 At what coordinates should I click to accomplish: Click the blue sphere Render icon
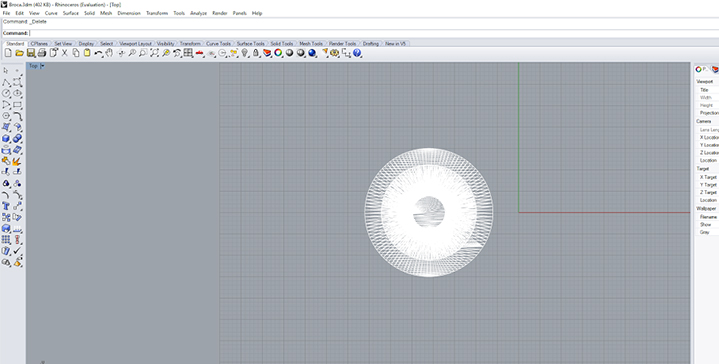coord(312,53)
